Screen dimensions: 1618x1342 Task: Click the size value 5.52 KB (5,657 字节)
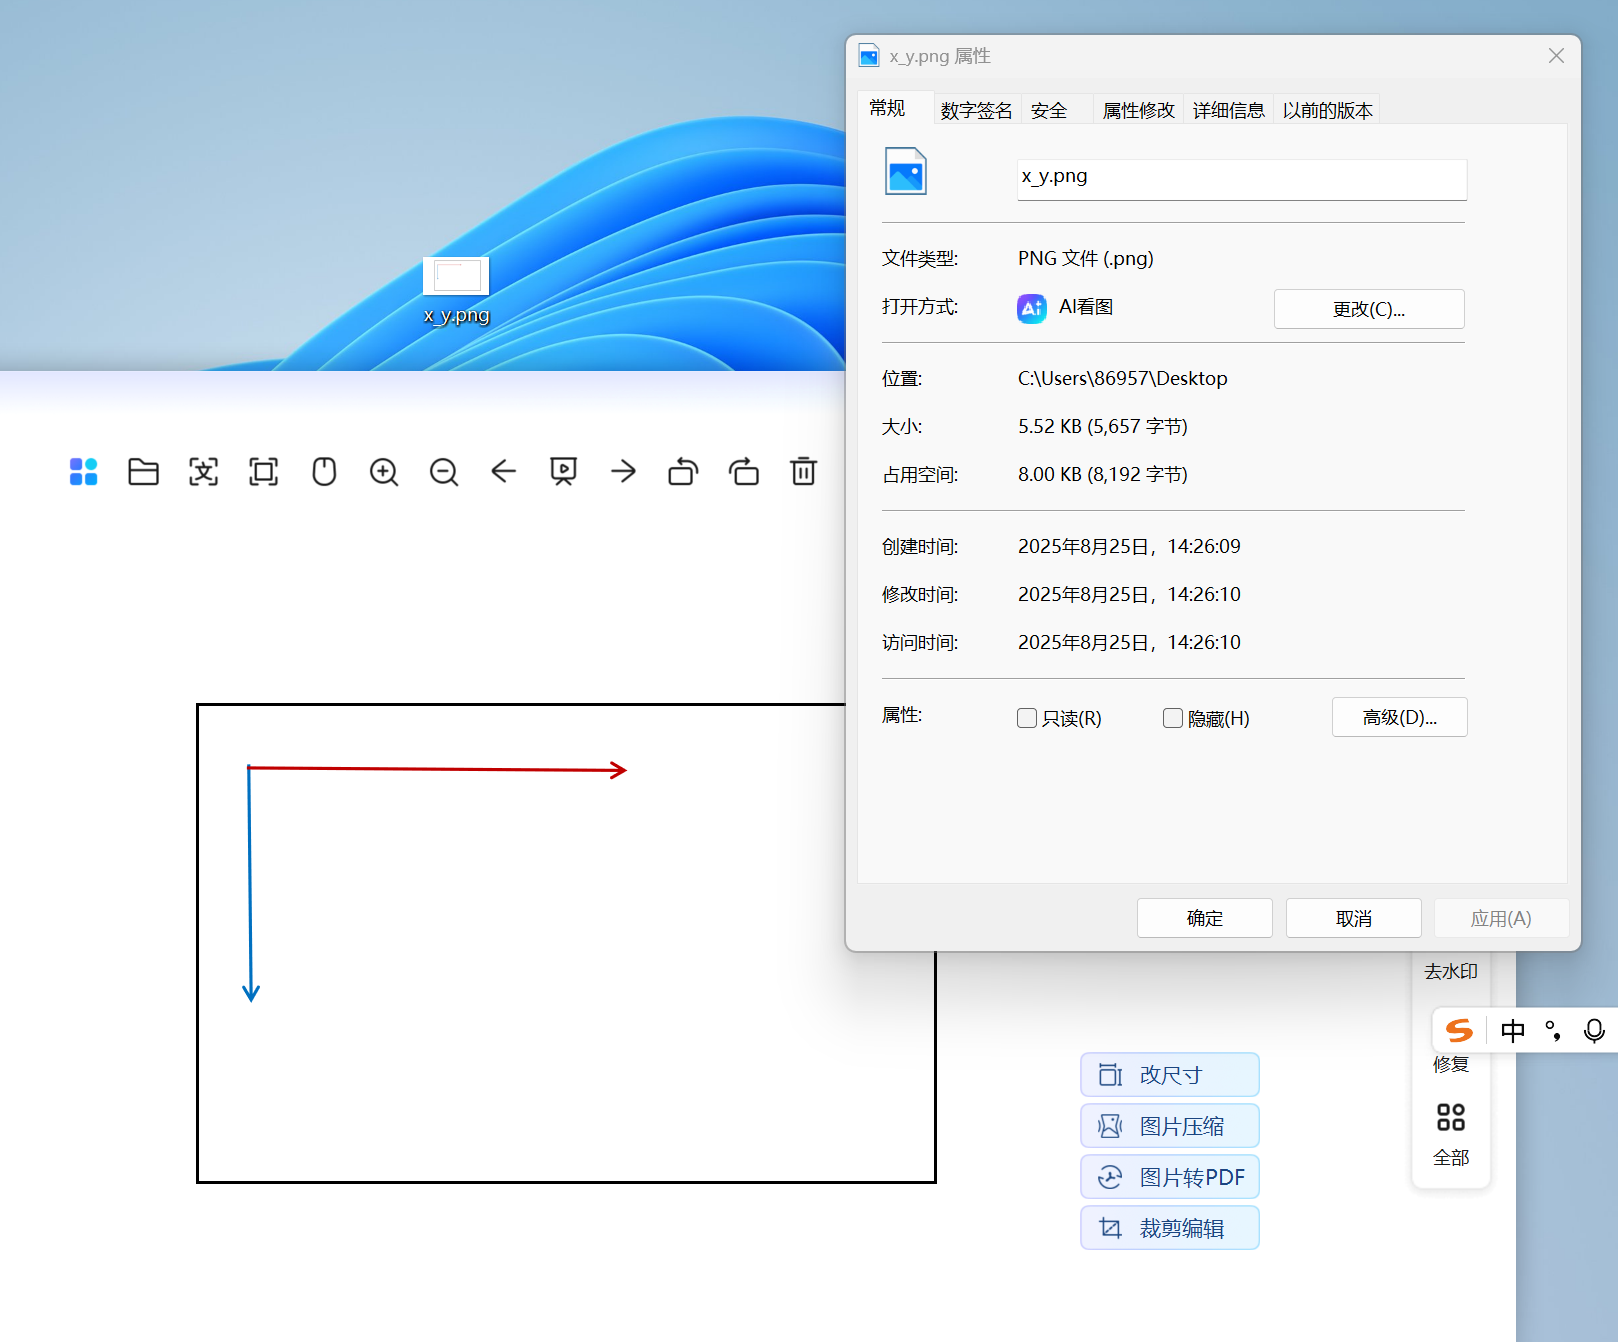(1103, 426)
